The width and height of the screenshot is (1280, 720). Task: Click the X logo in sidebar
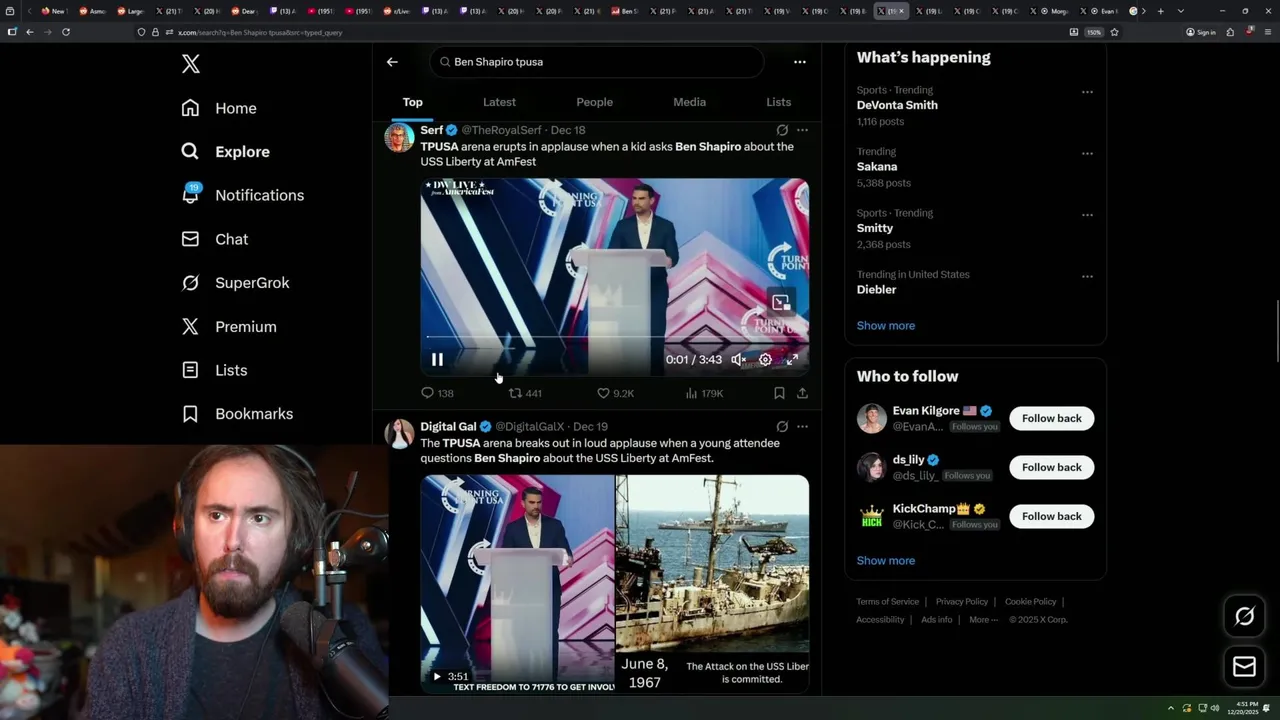pos(191,65)
